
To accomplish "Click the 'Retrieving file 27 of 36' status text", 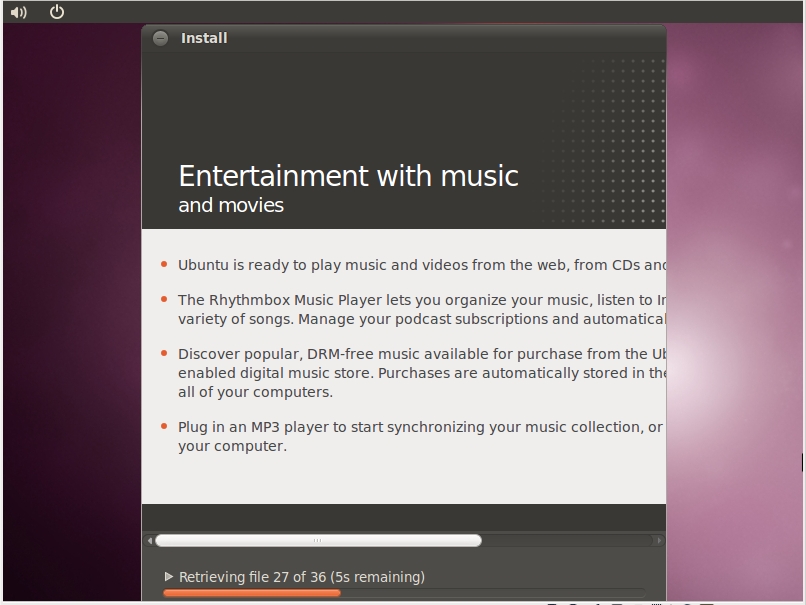I will (302, 577).
